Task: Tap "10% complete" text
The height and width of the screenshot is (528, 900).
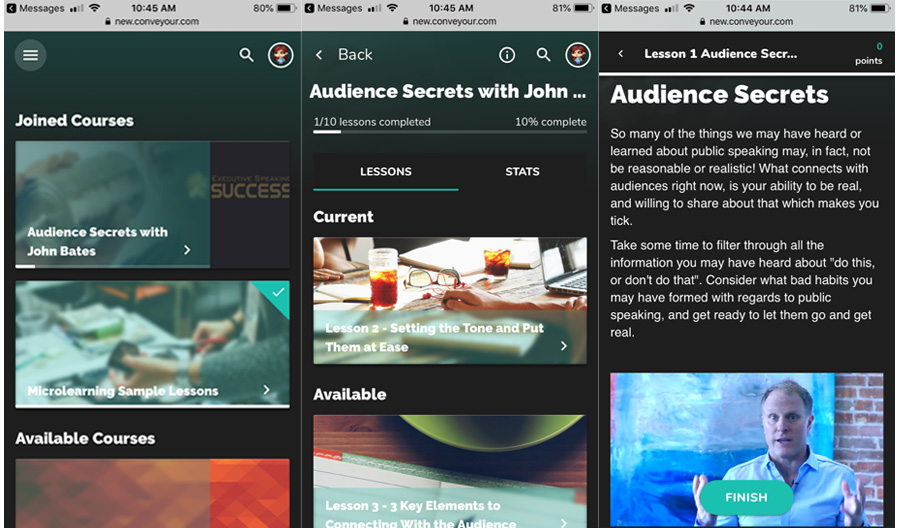Action: click(x=550, y=122)
